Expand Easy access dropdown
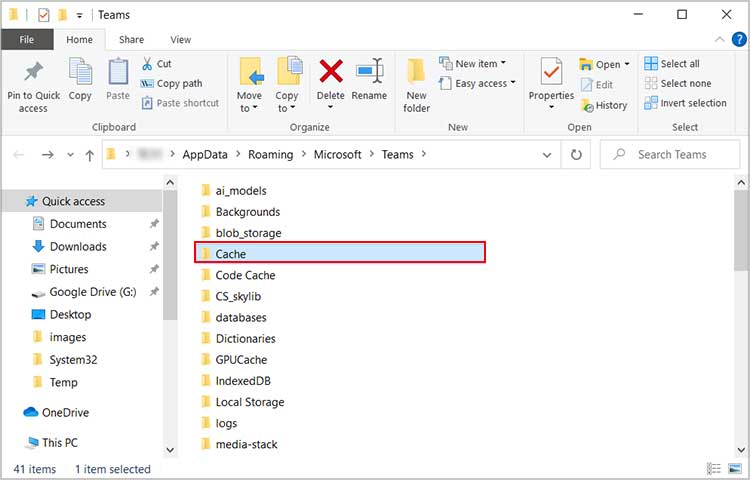The image size is (750, 480). 513,83
